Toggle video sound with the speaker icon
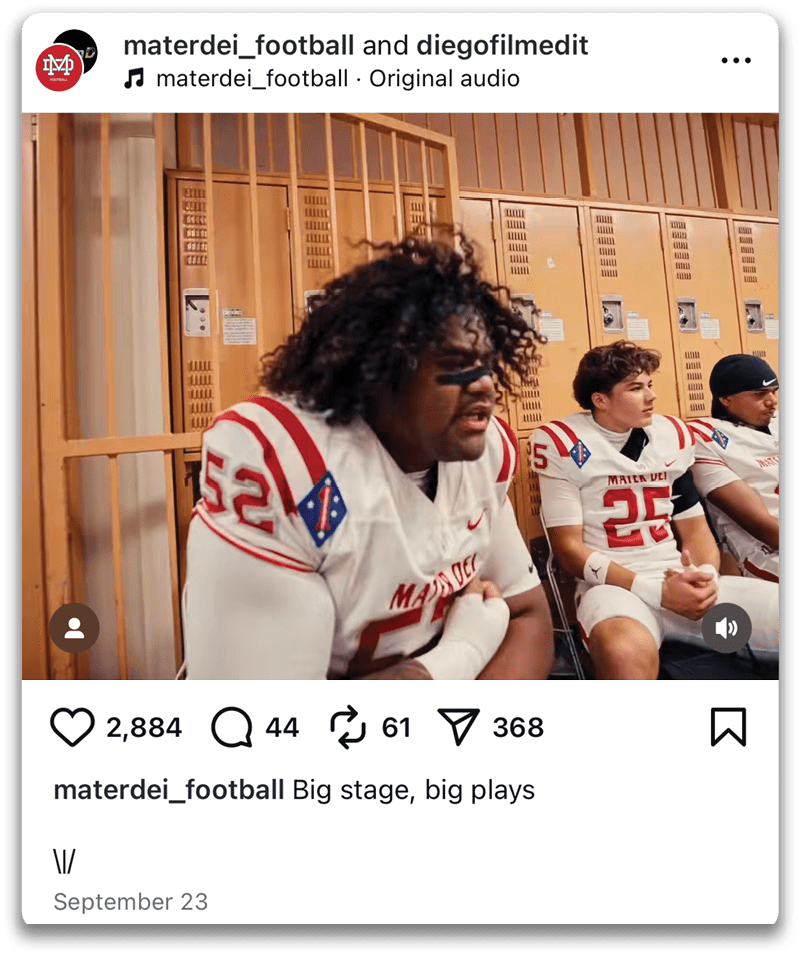Viewport: 800px width, 961px height. [726, 628]
